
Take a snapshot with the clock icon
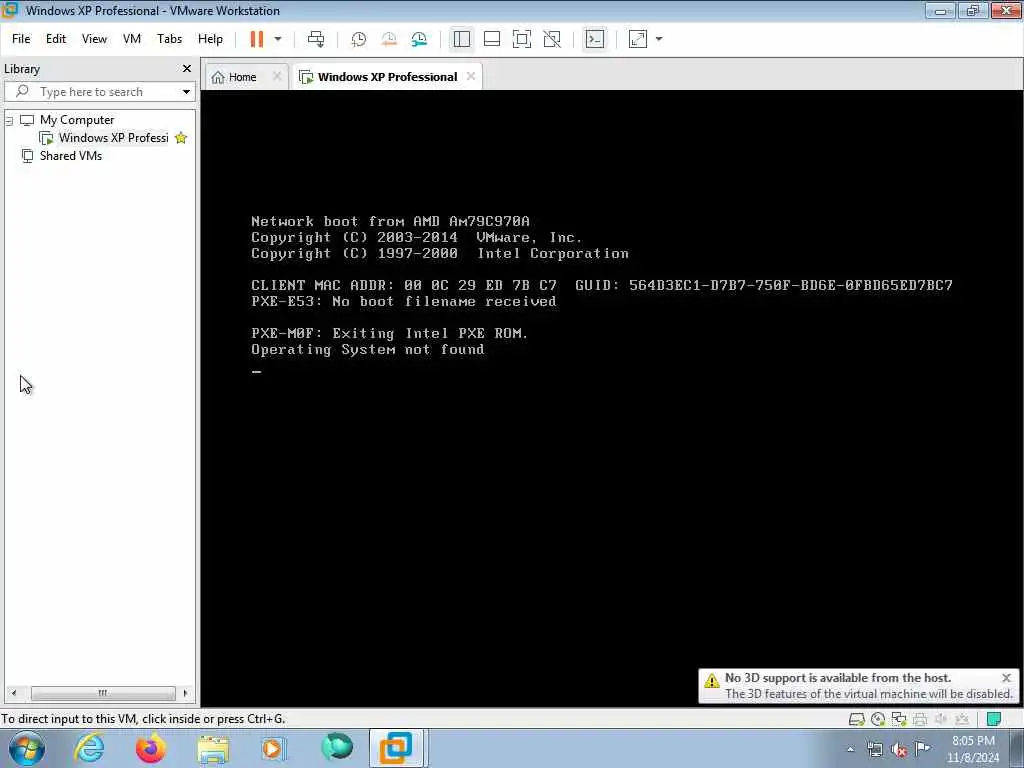359,39
